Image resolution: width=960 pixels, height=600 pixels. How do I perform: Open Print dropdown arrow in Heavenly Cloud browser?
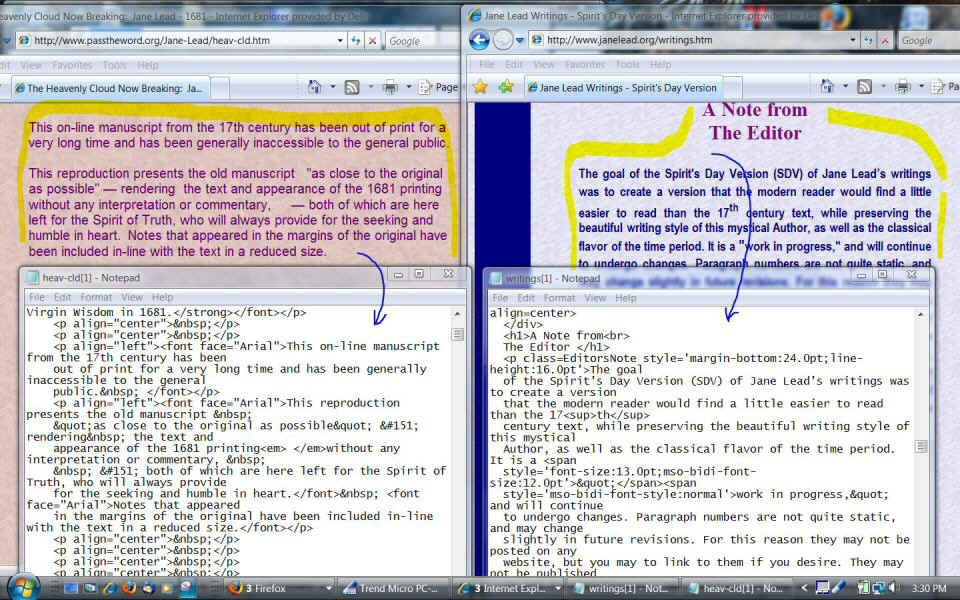pyautogui.click(x=409, y=88)
